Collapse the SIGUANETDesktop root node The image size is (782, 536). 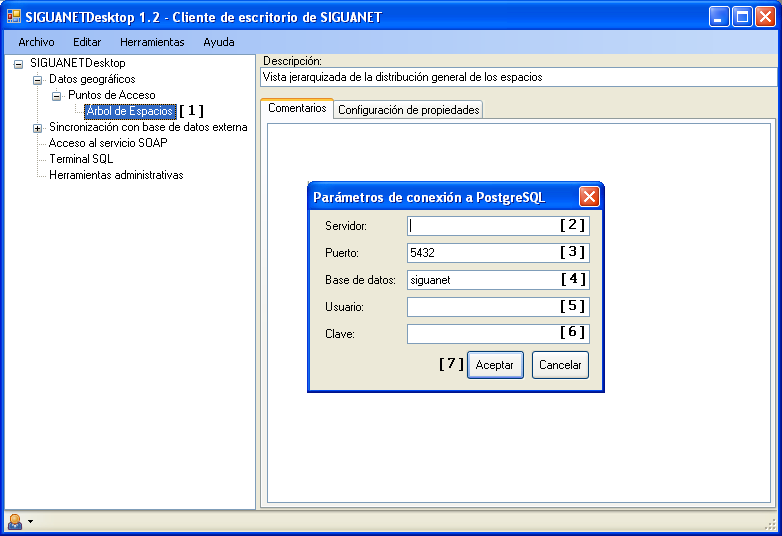click(18, 64)
